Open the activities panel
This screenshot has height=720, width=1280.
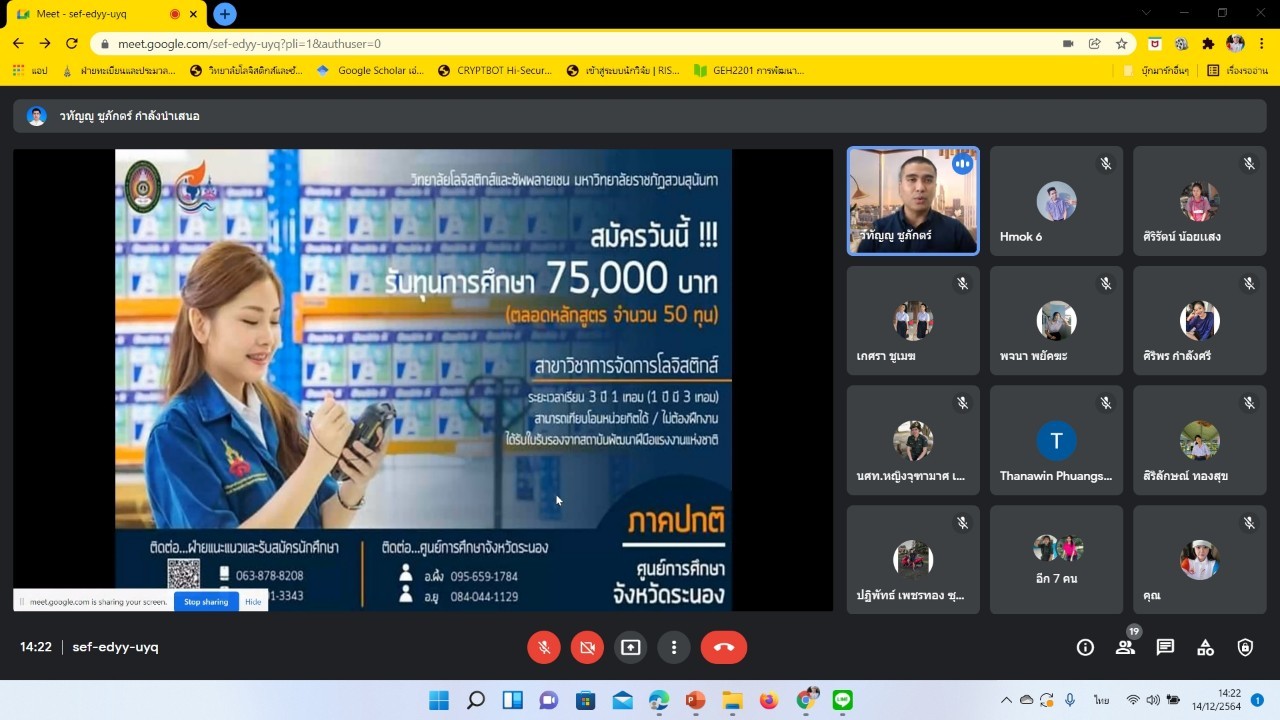(1205, 647)
